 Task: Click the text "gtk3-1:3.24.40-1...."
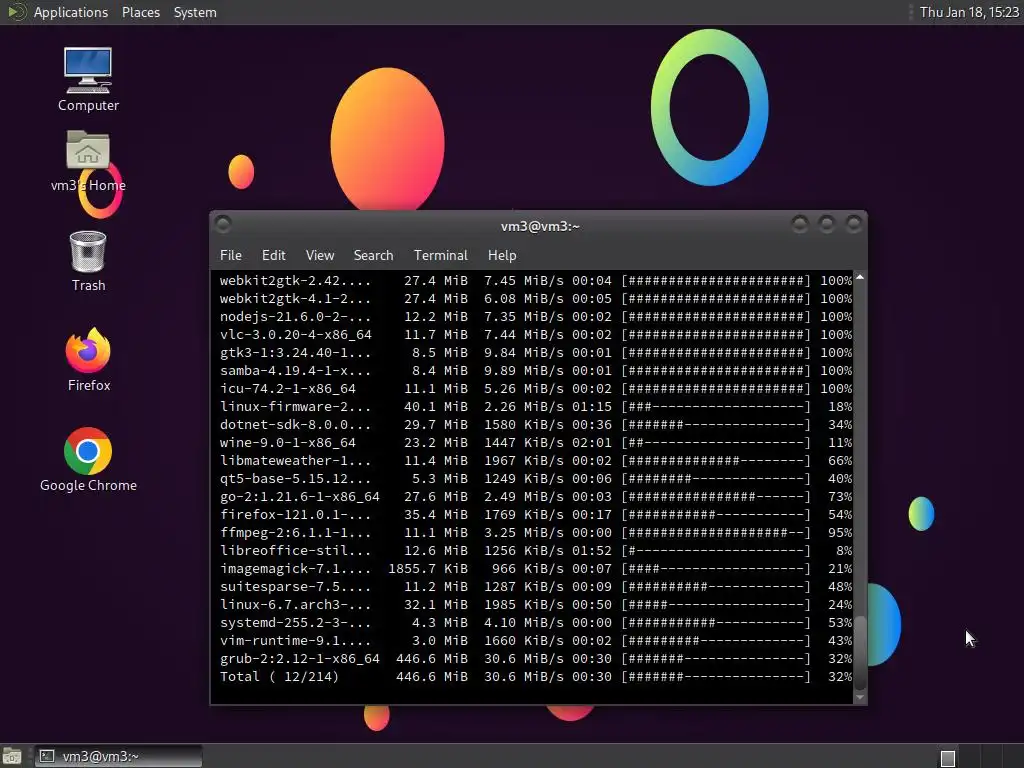click(295, 353)
